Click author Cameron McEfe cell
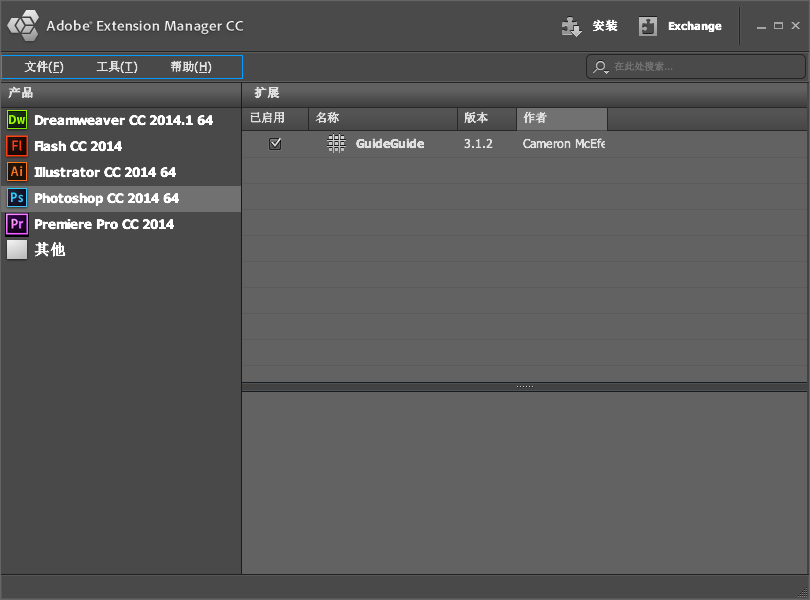Screen dimensions: 810x600 coord(564,144)
